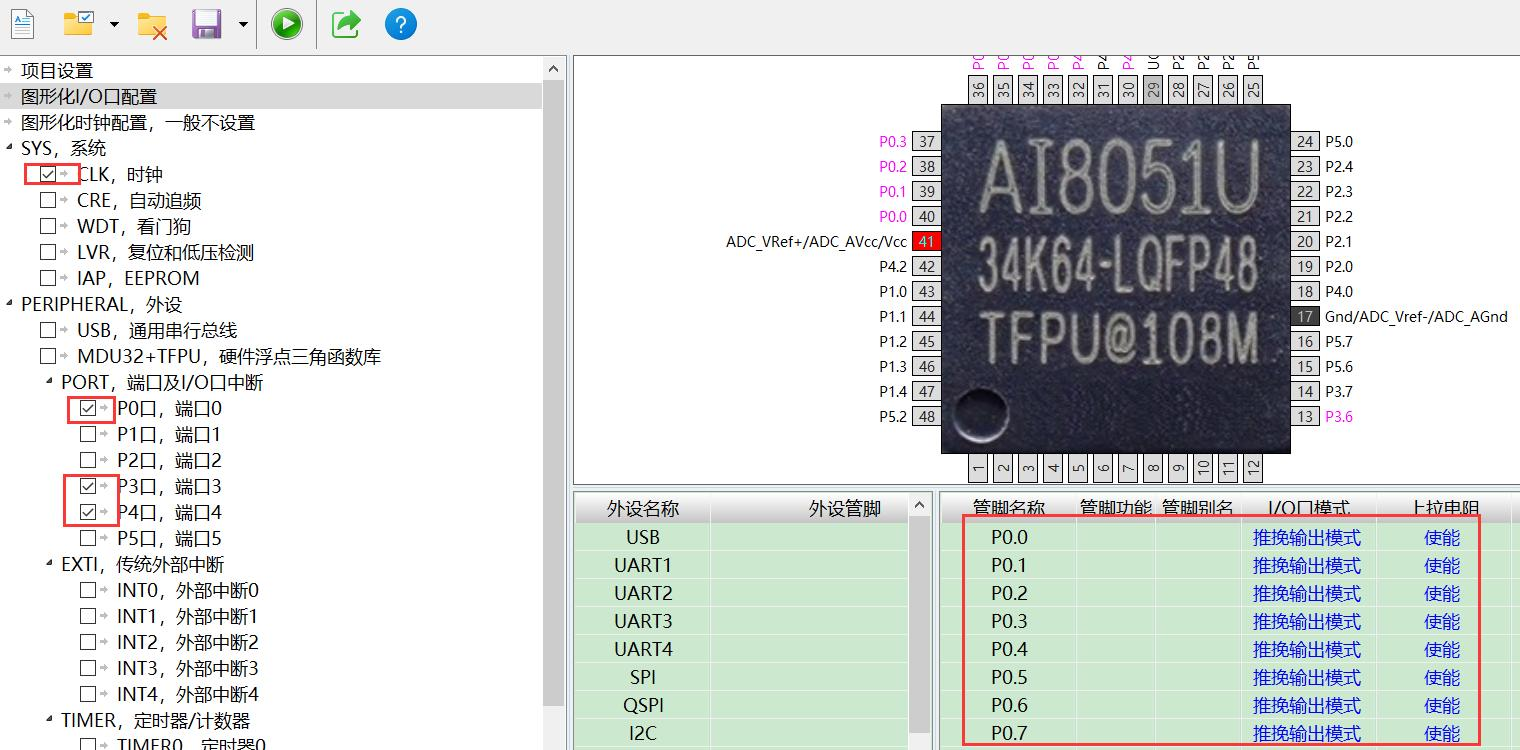Click 使能 pull-up link in P0.1 row
The height and width of the screenshot is (750, 1520).
click(x=1442, y=566)
